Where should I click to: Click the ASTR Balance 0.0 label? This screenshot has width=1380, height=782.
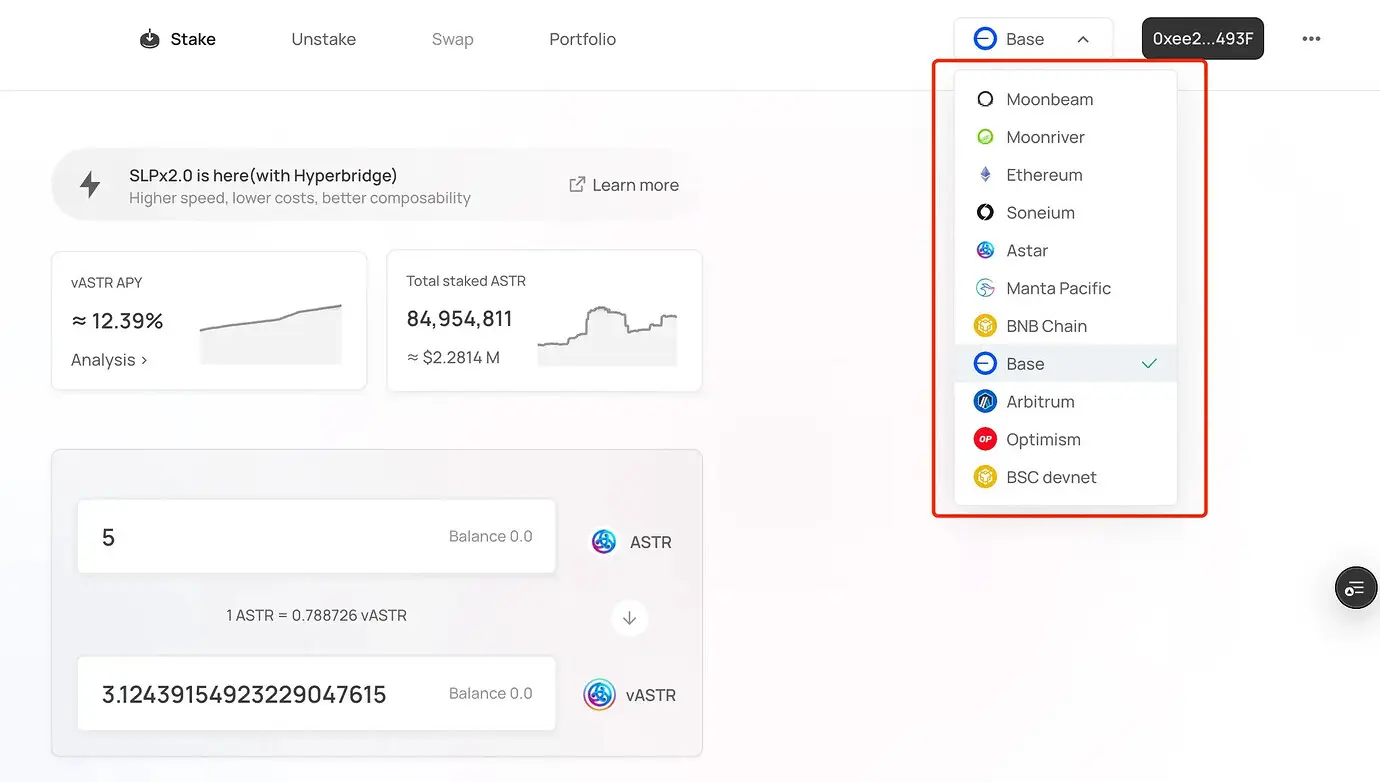pyautogui.click(x=490, y=537)
